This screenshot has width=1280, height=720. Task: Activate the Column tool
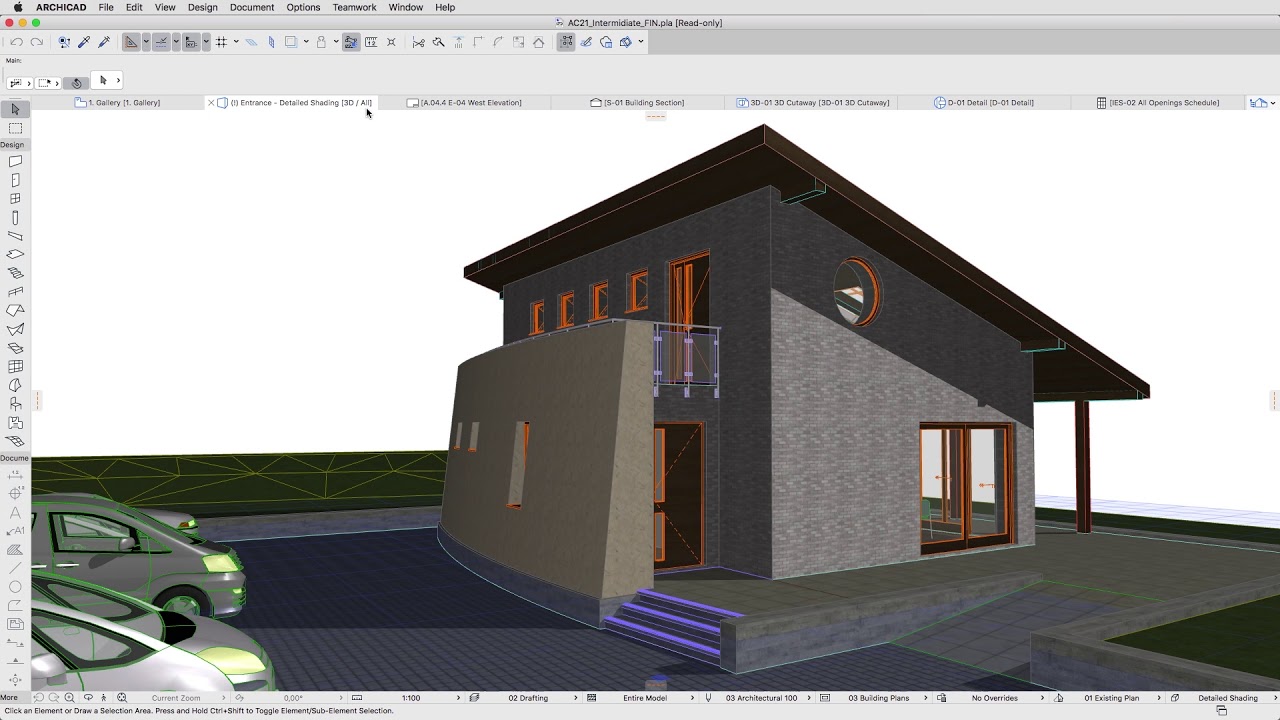pyautogui.click(x=15, y=218)
